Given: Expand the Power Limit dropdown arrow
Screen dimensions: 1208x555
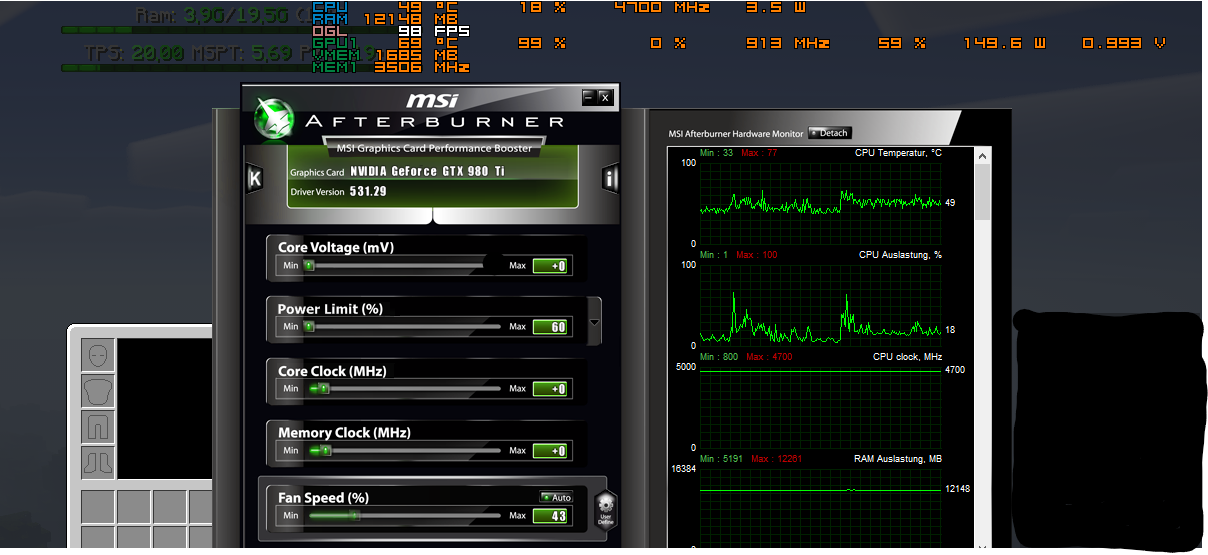Looking at the screenshot, I should coord(595,323).
